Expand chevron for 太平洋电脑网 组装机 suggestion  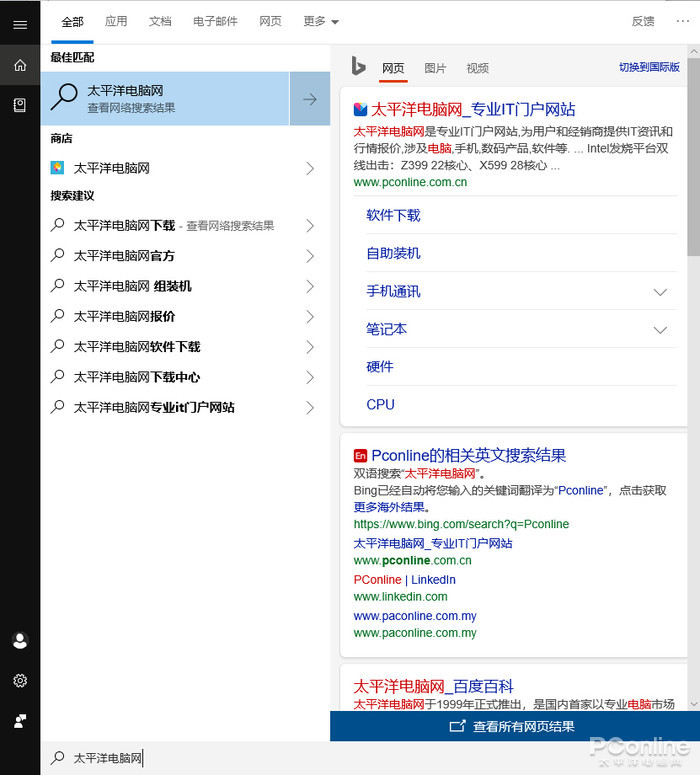[310, 286]
